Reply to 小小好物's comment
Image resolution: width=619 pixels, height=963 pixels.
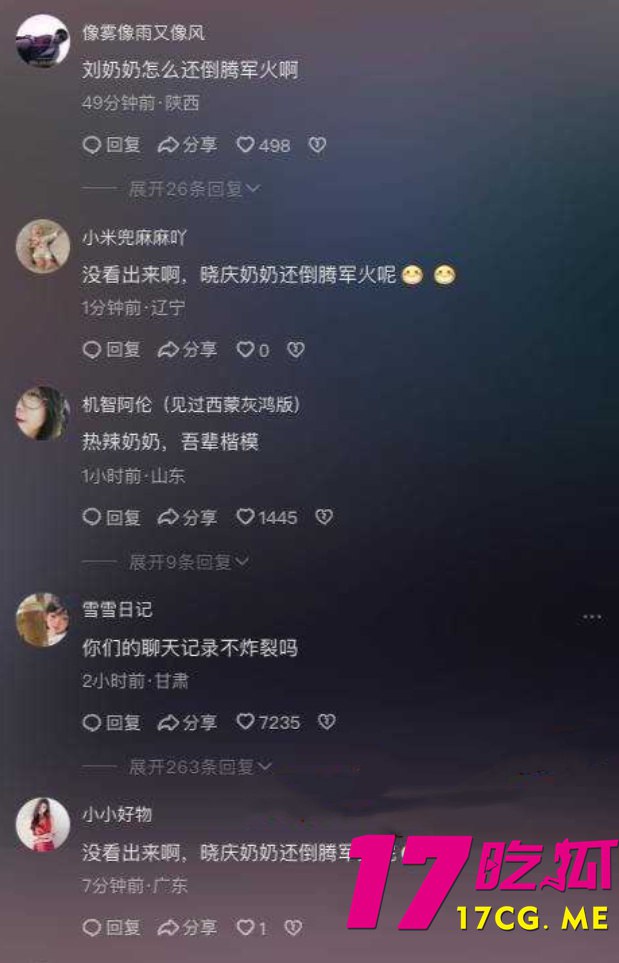(x=112, y=927)
